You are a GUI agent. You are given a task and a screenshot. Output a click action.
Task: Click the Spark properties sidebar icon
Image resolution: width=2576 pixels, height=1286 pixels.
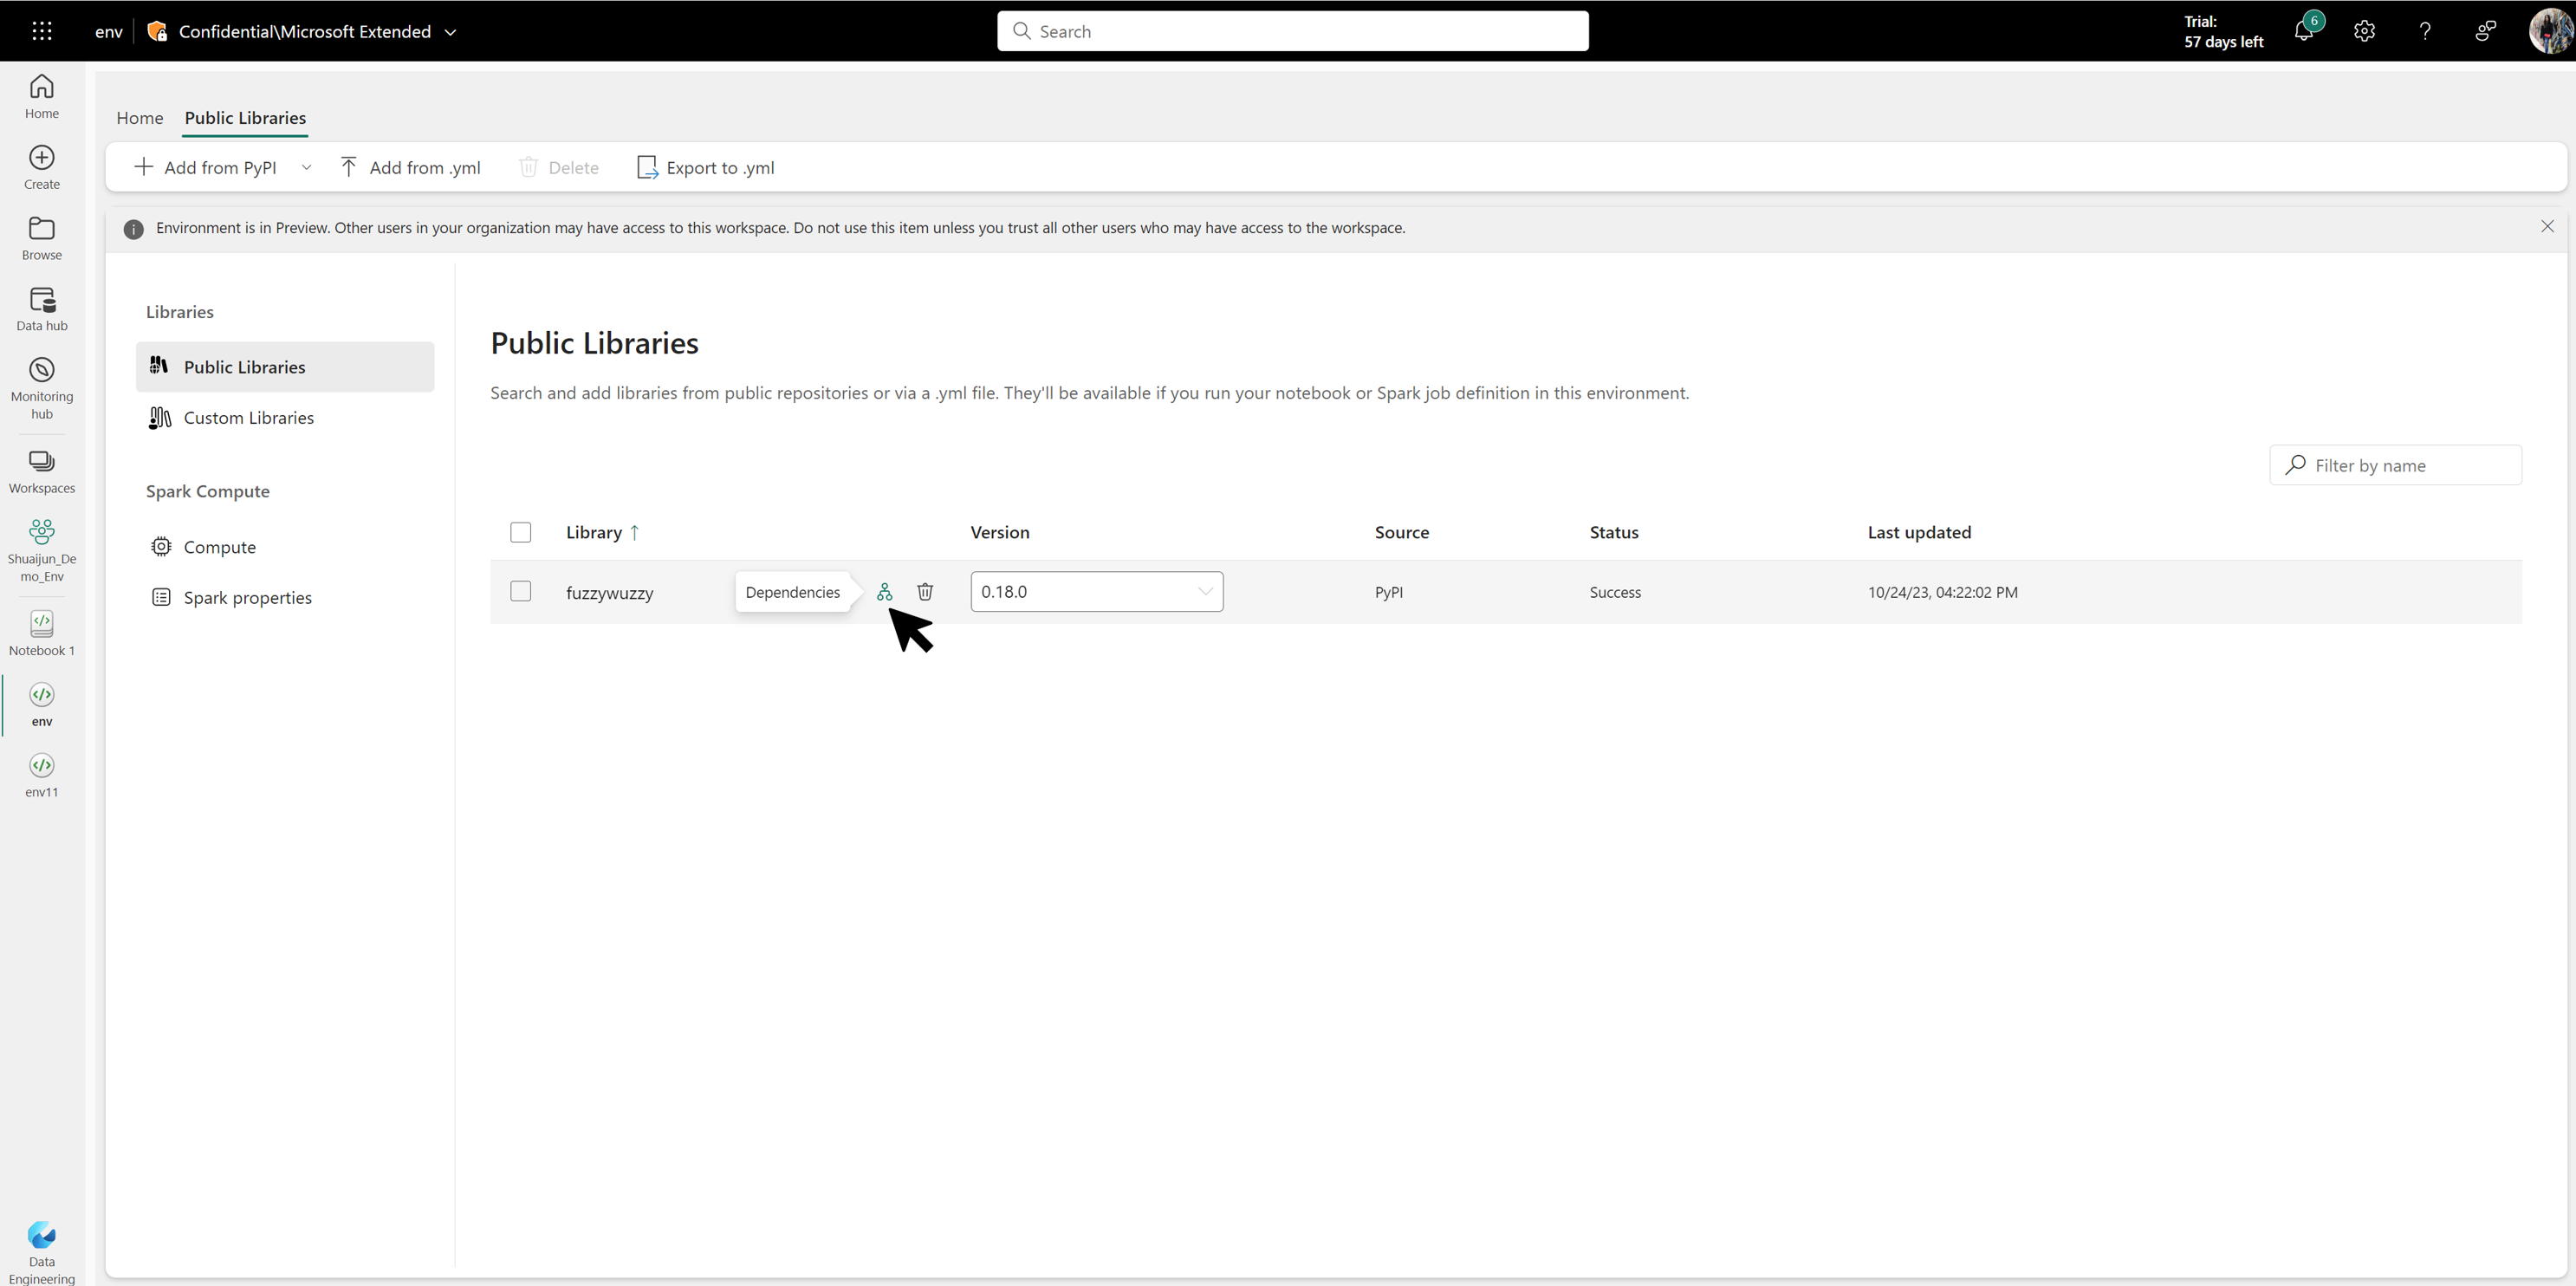pos(159,596)
